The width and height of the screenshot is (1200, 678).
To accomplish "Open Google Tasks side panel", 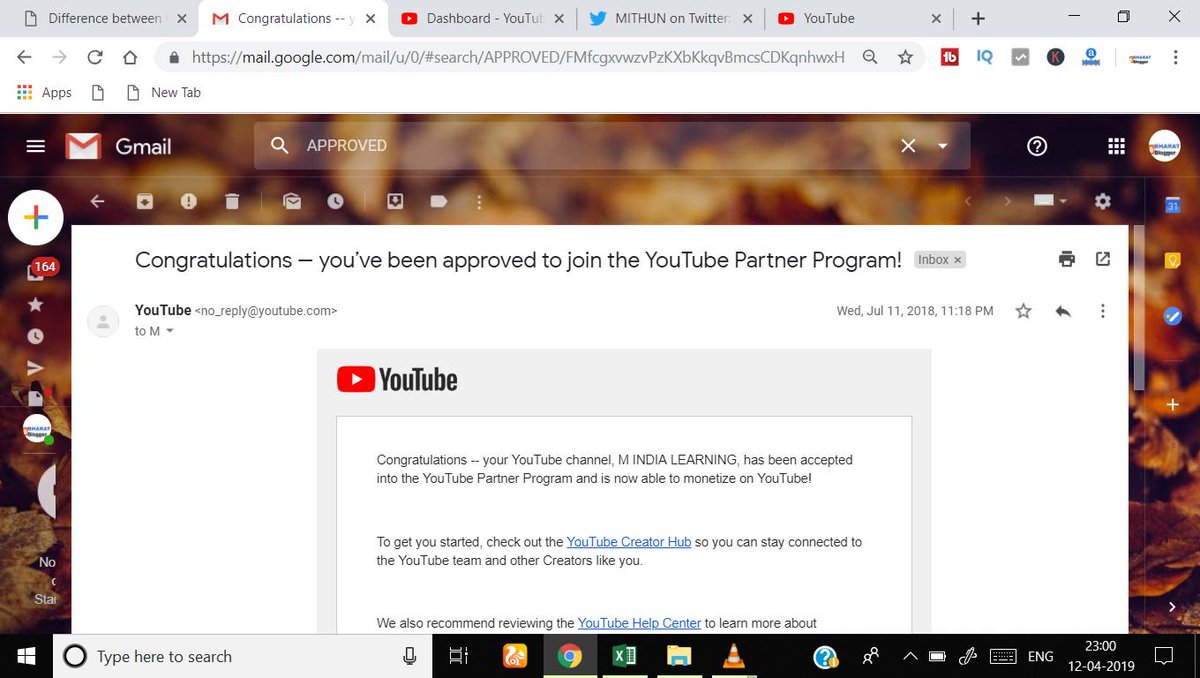I will point(1173,315).
